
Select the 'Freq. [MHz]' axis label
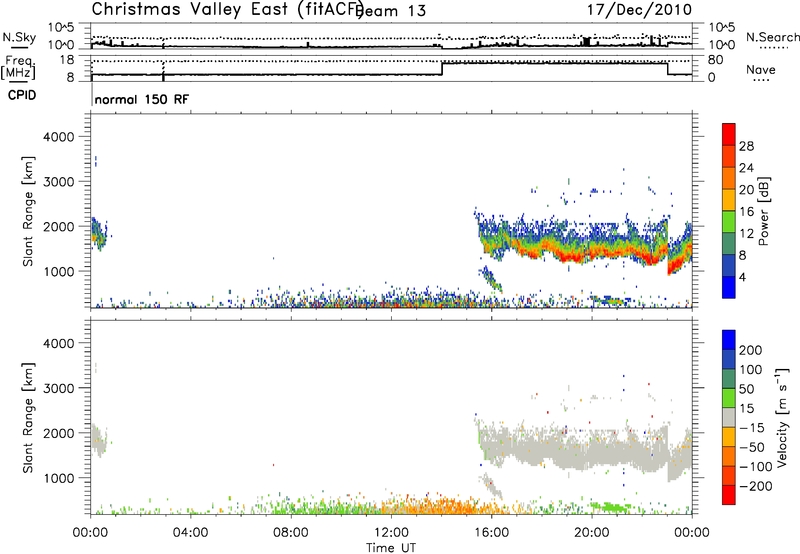[19, 67]
